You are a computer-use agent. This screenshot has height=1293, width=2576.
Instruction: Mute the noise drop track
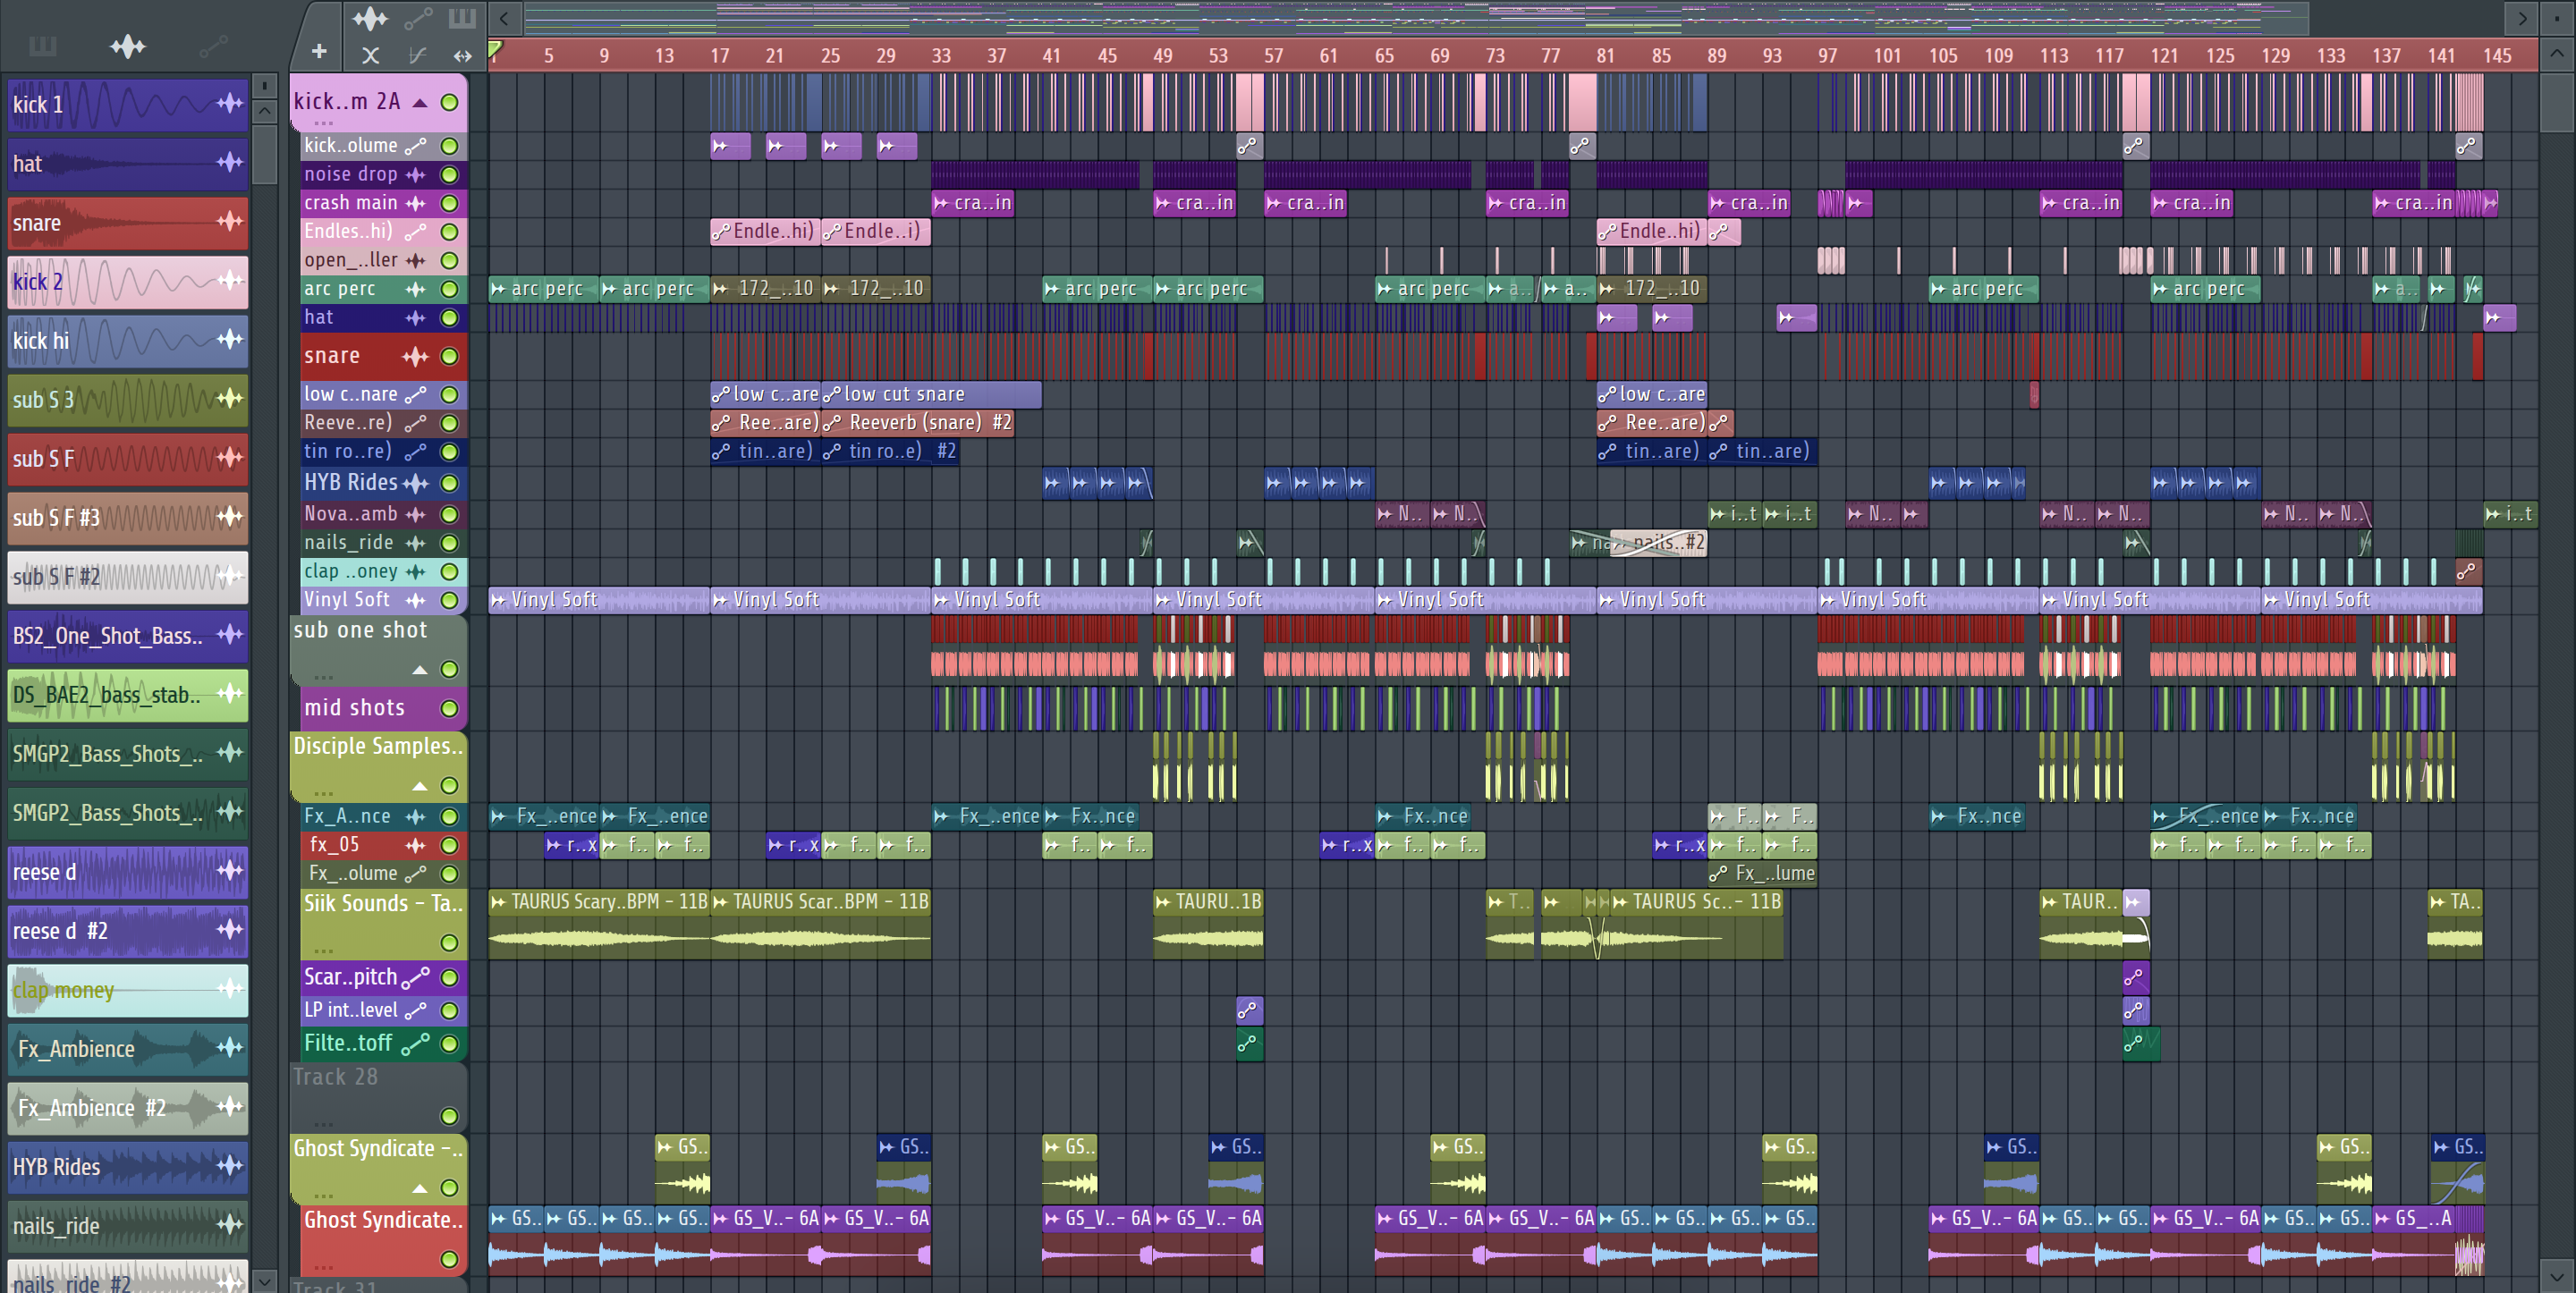450,174
